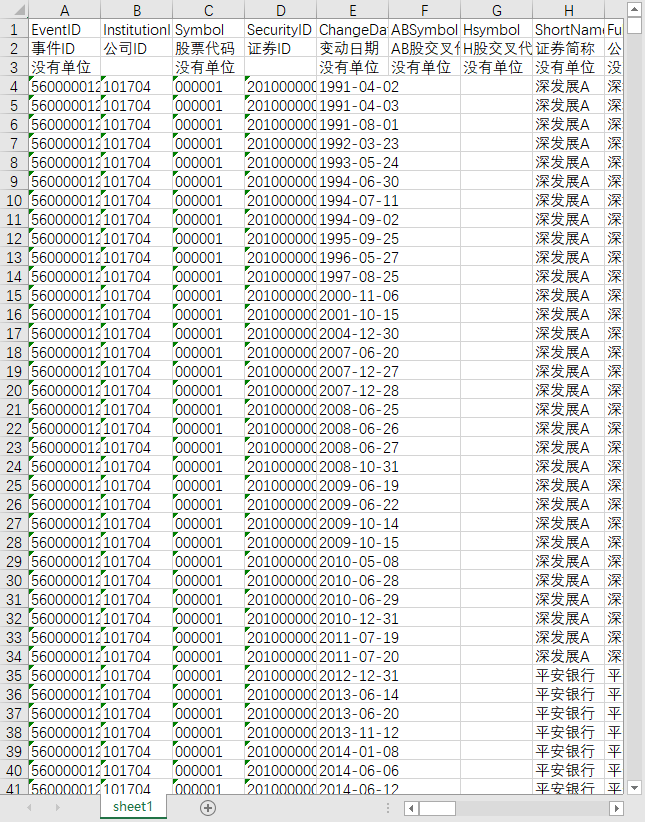Click 平安银行 in row 40
The height and width of the screenshot is (822, 645).
pyautogui.click(x=568, y=770)
